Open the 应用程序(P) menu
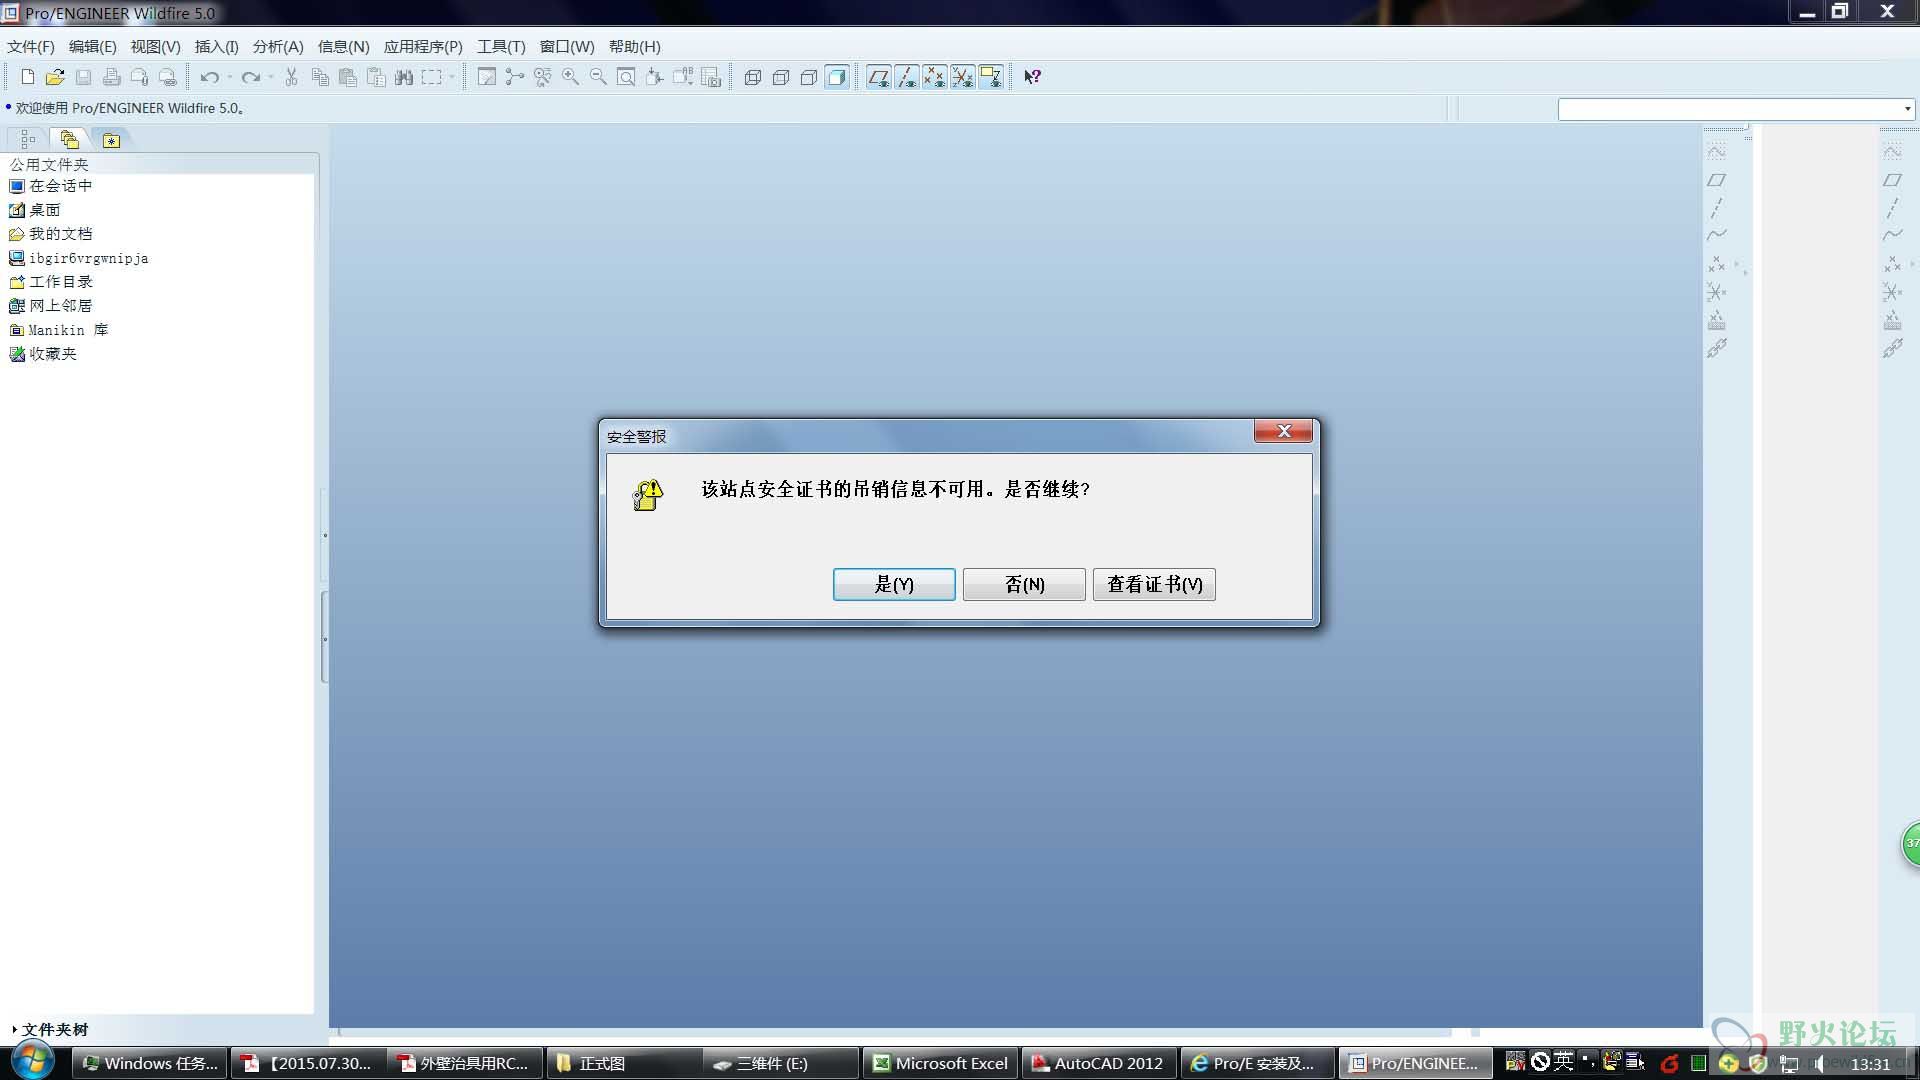The image size is (1920, 1080). click(423, 46)
